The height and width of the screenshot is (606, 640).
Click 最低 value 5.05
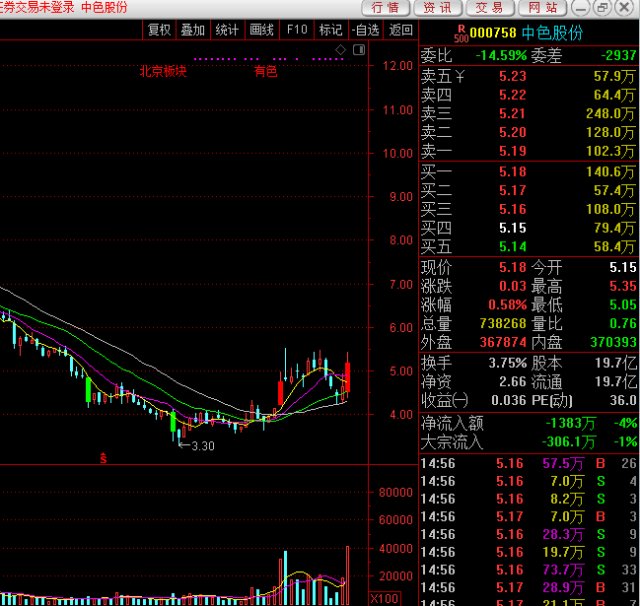coord(623,304)
